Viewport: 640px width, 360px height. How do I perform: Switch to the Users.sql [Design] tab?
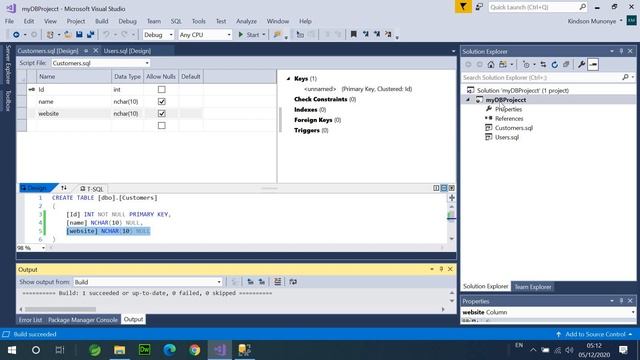tap(127, 51)
